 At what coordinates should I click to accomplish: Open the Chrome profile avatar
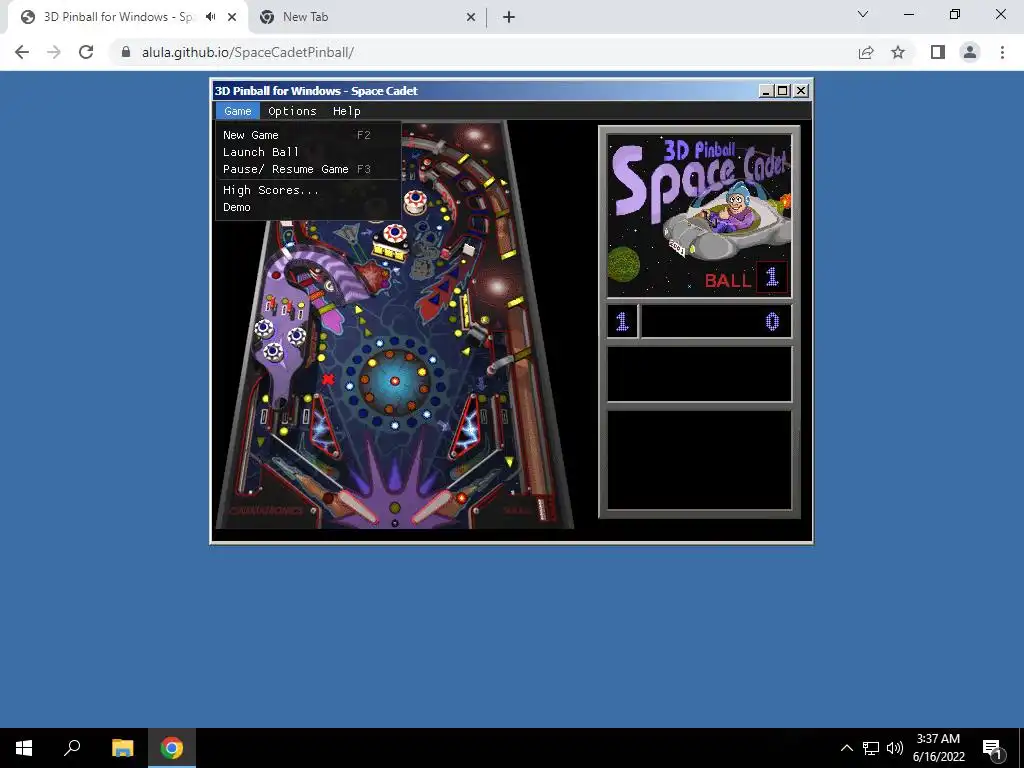[x=970, y=52]
